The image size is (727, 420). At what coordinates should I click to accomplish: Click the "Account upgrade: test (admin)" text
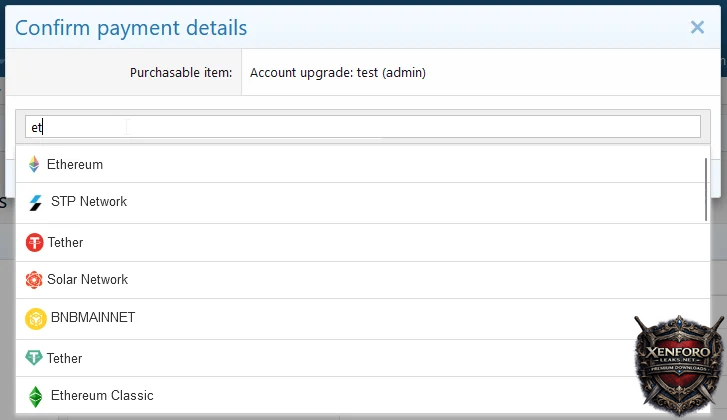pyautogui.click(x=338, y=72)
